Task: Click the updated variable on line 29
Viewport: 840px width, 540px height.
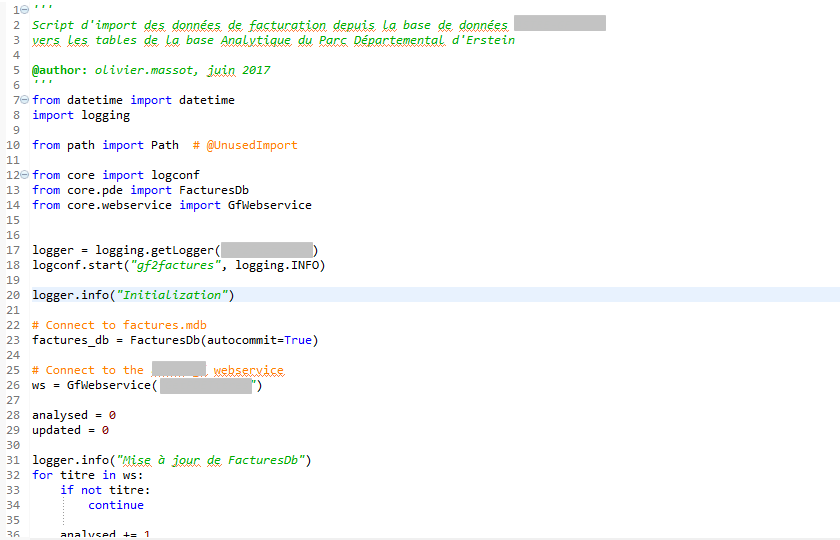Action: pyautogui.click(x=56, y=430)
